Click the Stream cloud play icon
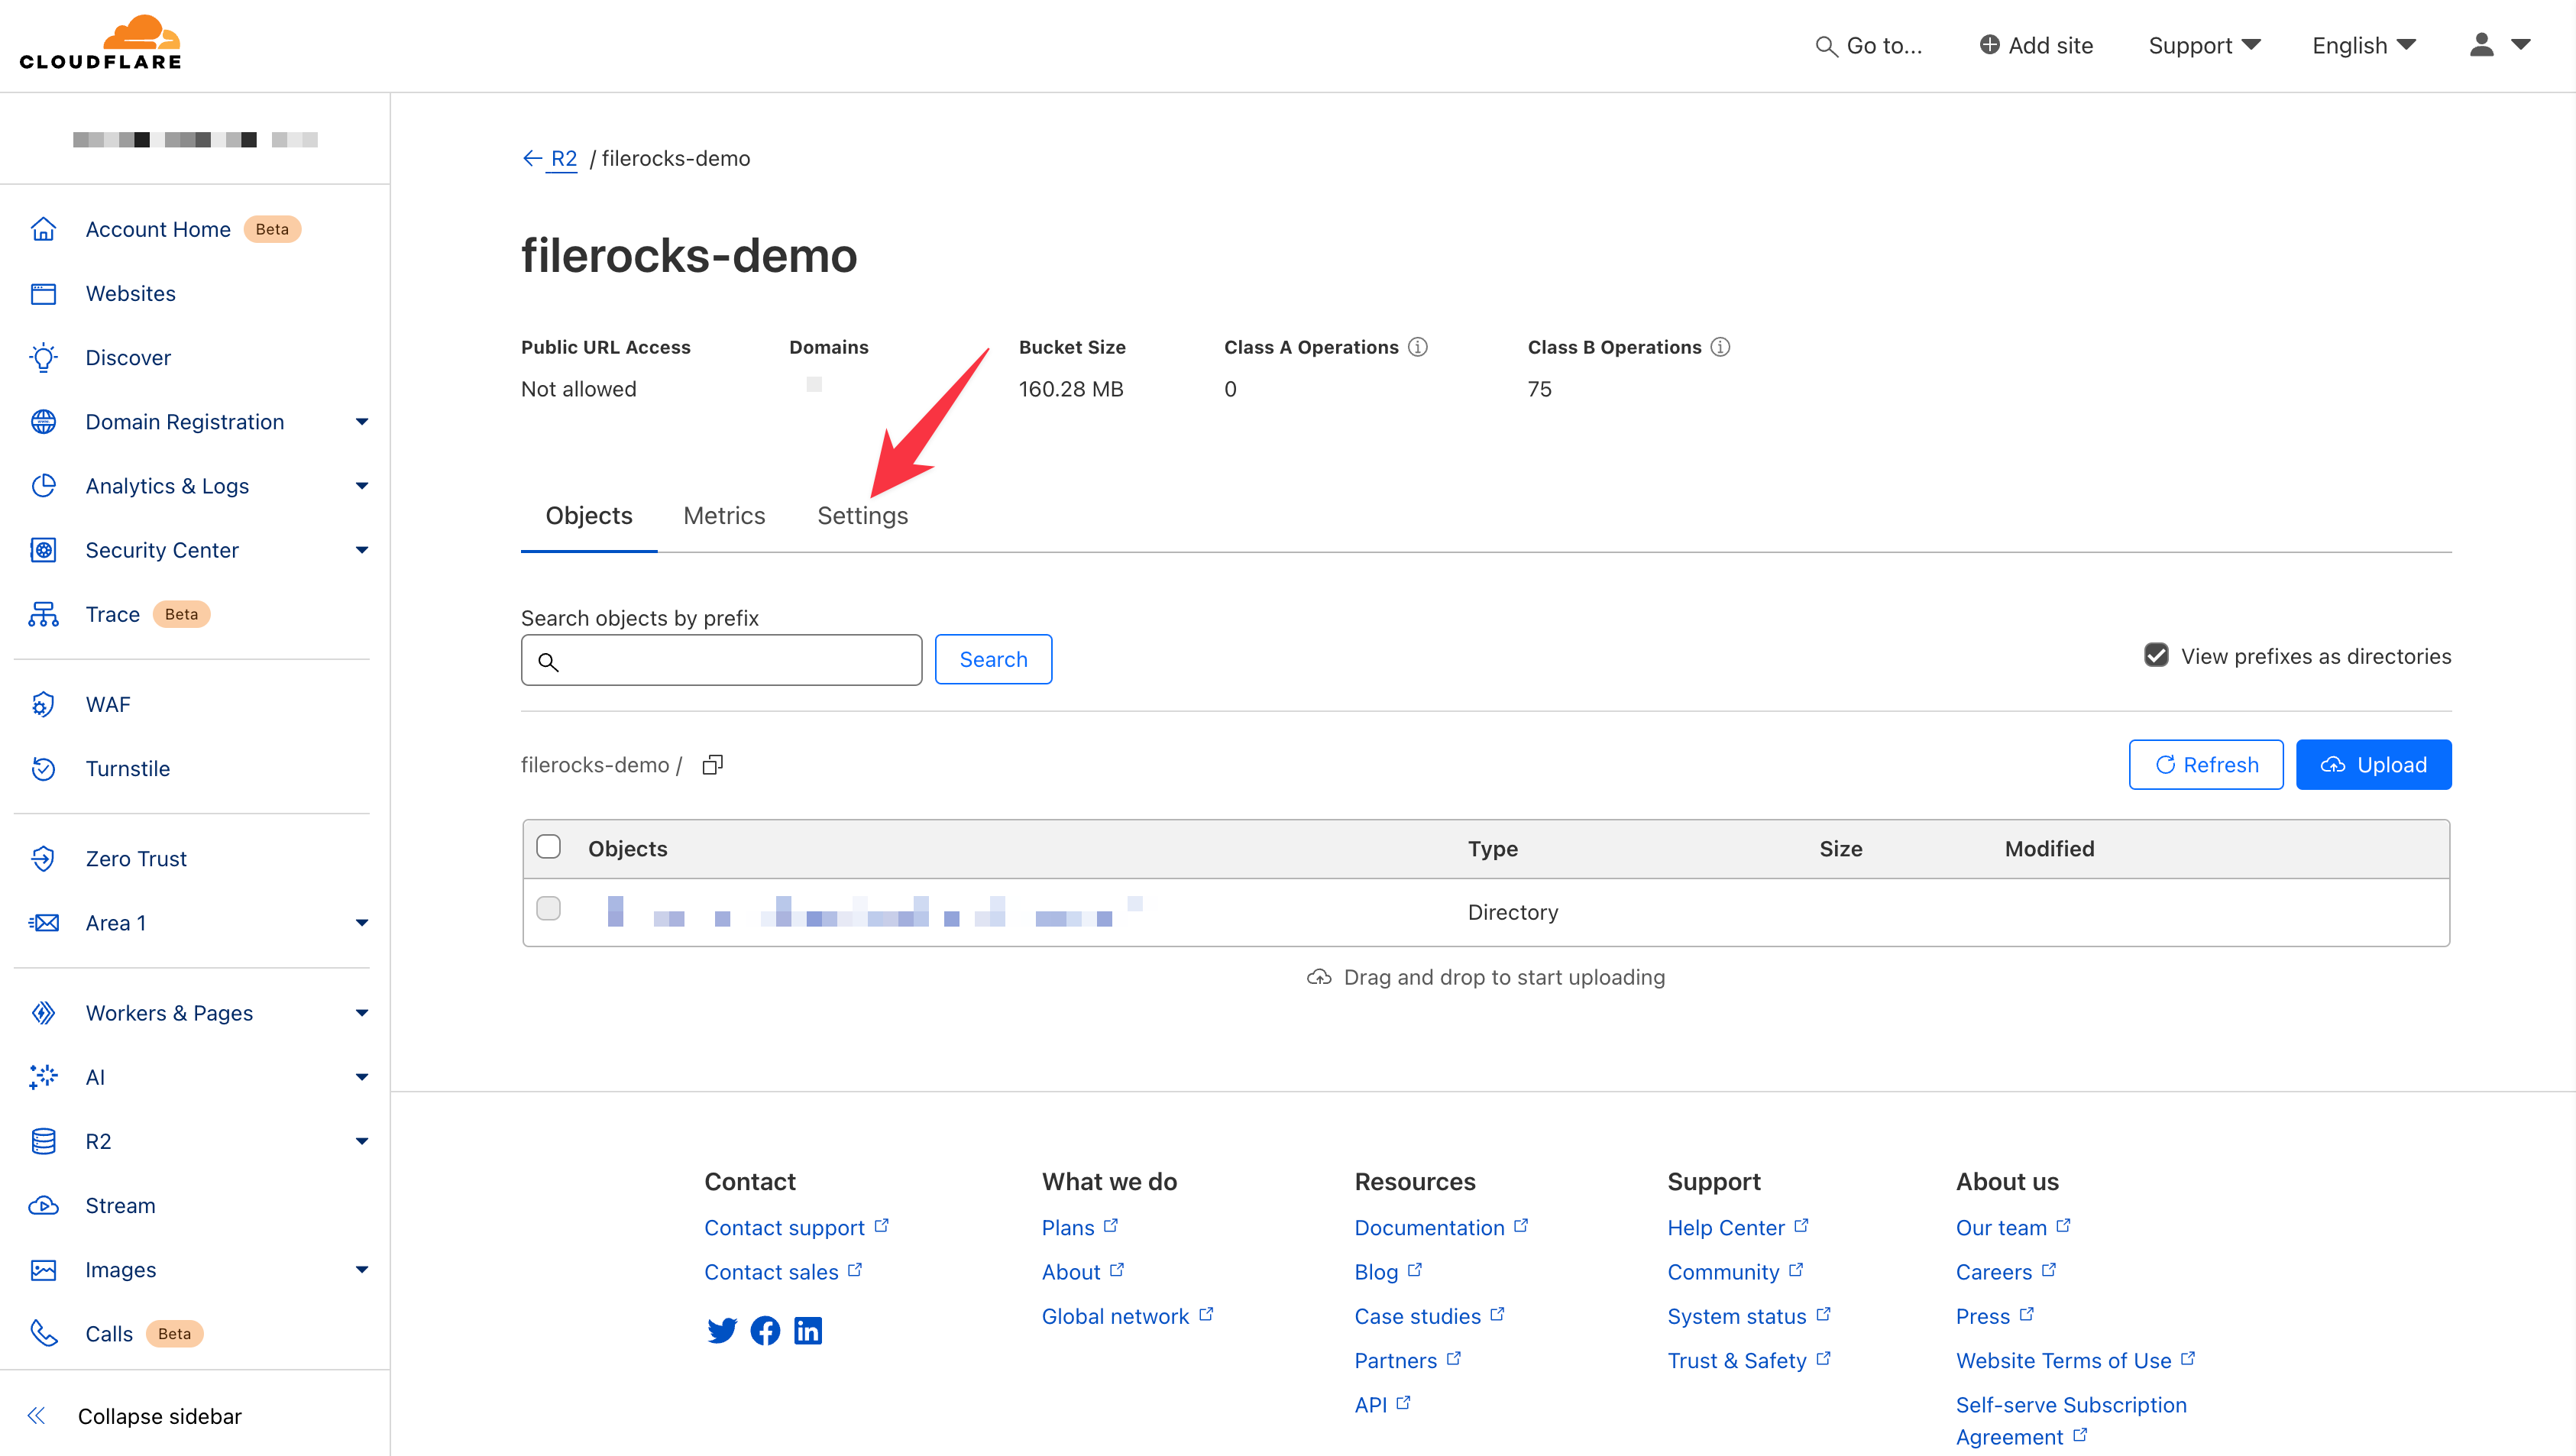This screenshot has width=2576, height=1456. click(43, 1205)
